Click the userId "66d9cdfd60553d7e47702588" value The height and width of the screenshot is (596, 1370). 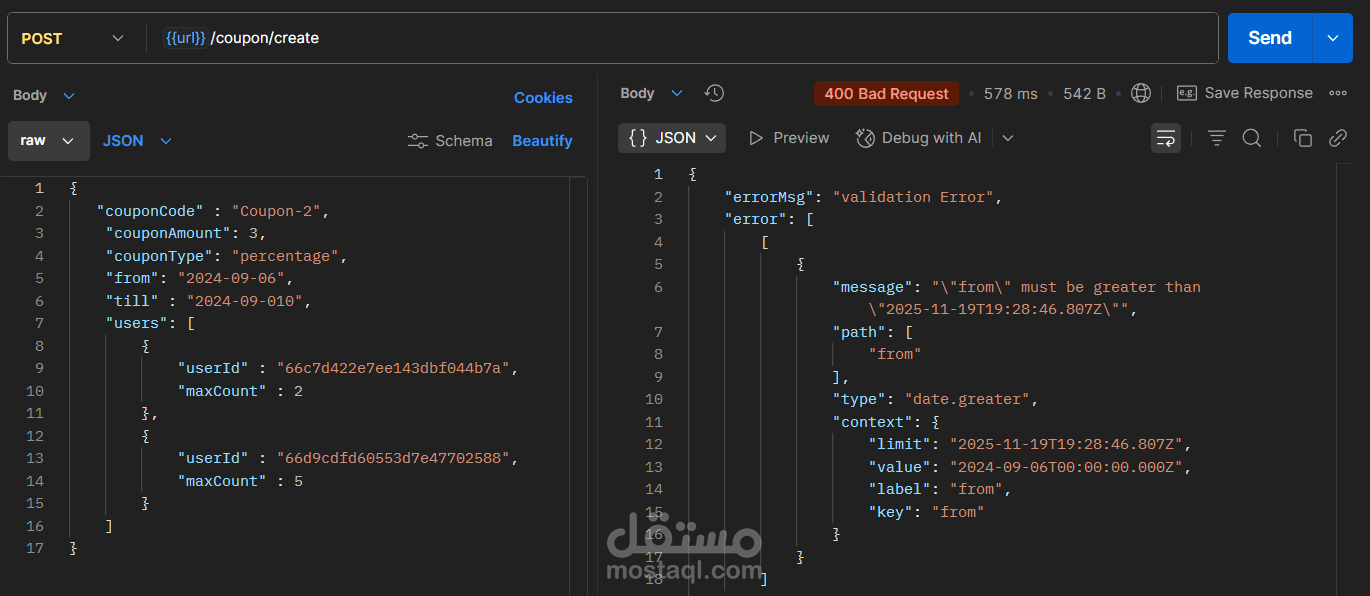(393, 458)
